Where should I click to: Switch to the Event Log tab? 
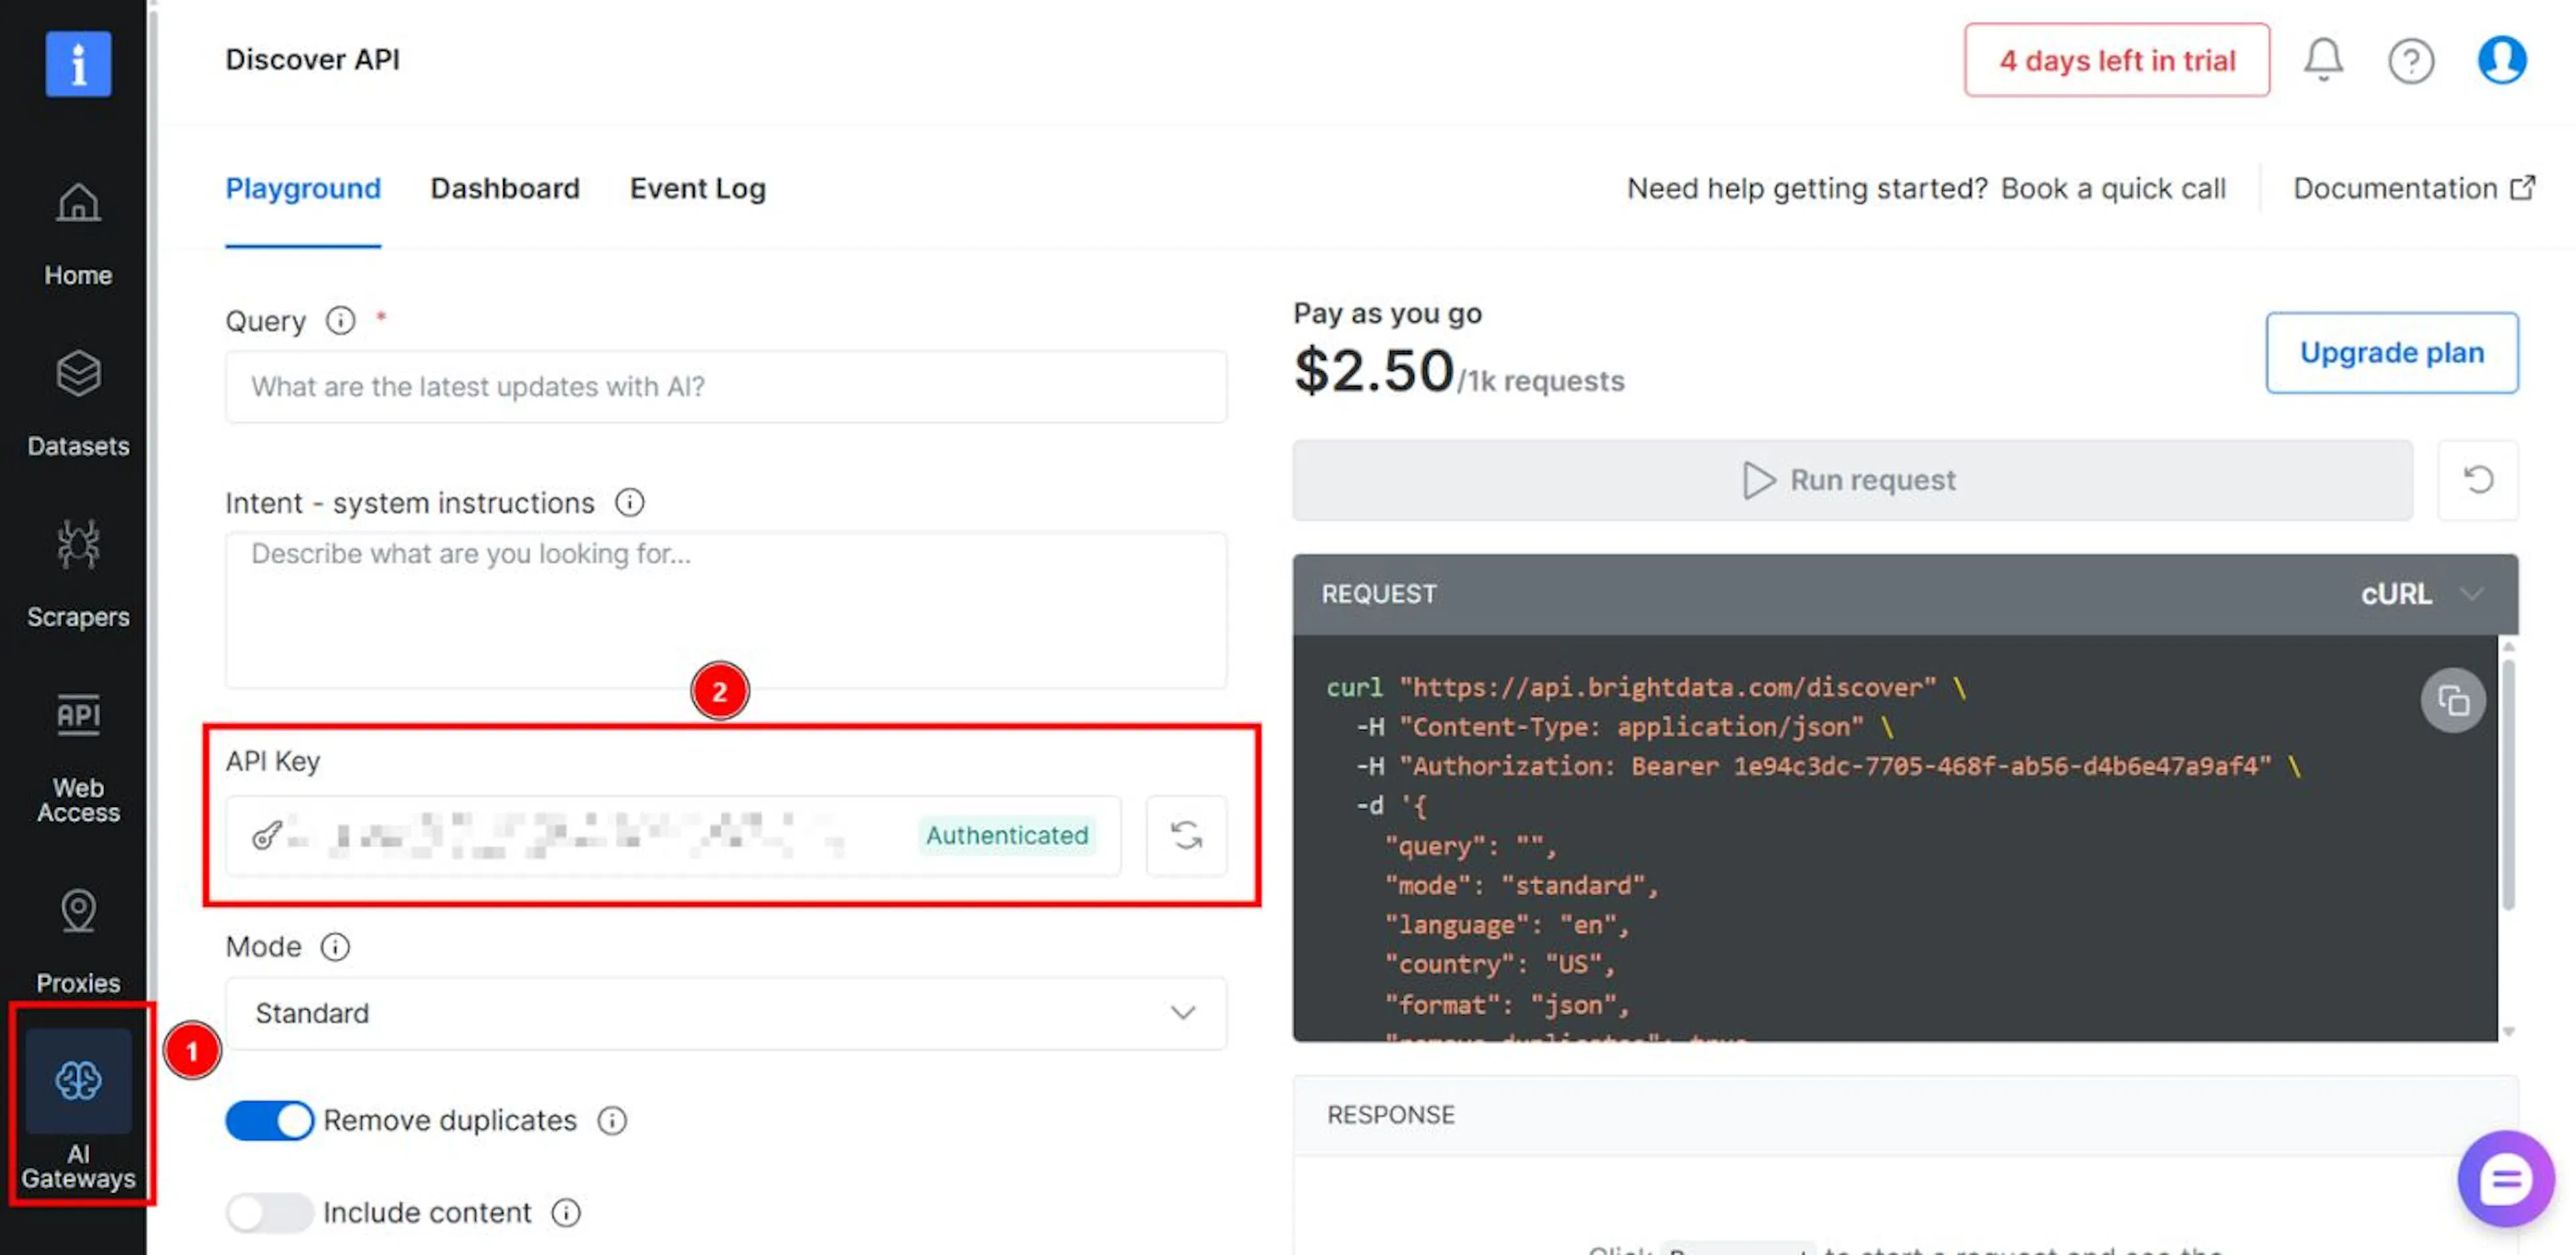pos(697,188)
